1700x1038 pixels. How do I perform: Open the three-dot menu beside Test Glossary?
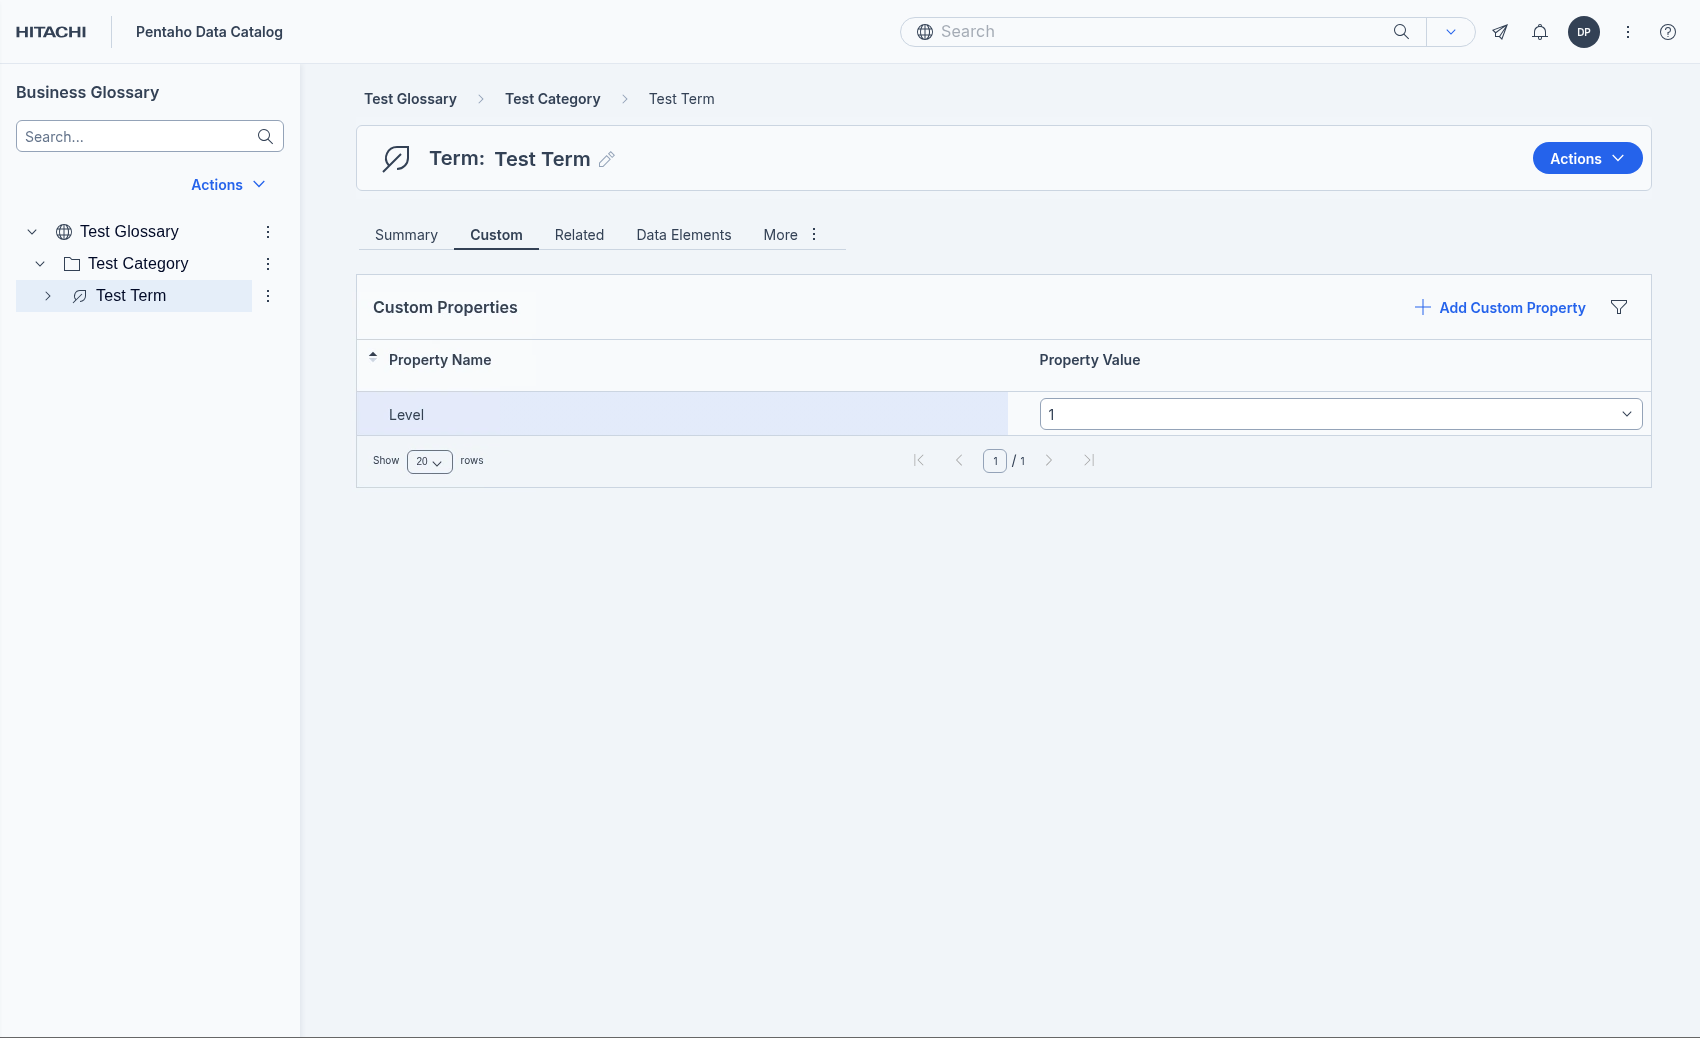coord(268,232)
